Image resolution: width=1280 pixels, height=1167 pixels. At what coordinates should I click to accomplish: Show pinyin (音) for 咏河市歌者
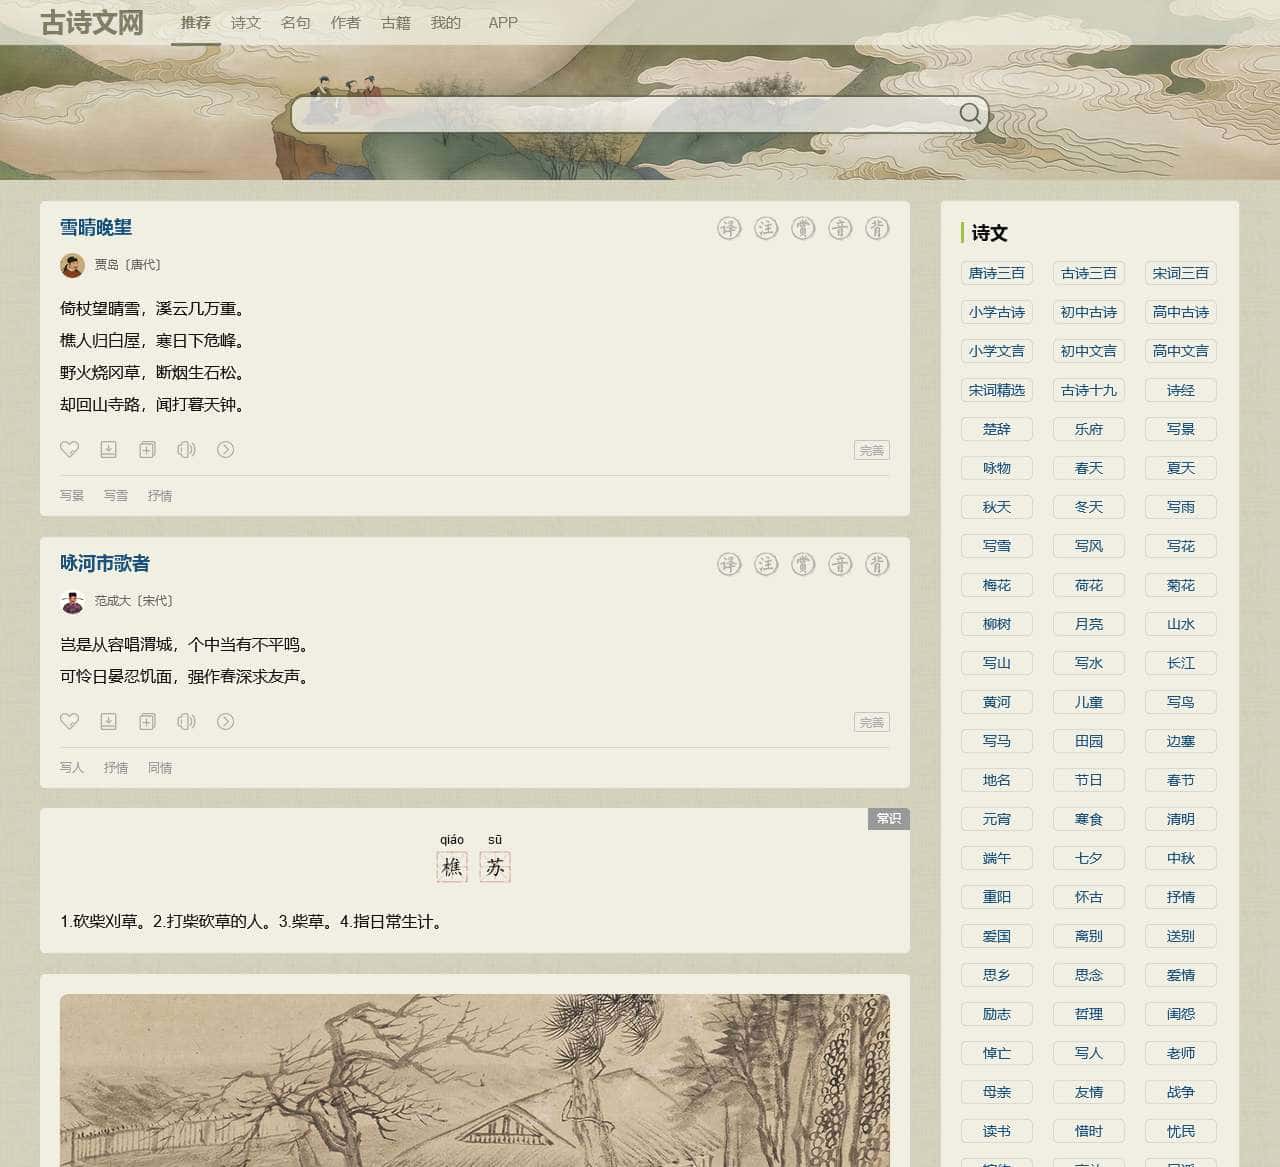pos(840,565)
